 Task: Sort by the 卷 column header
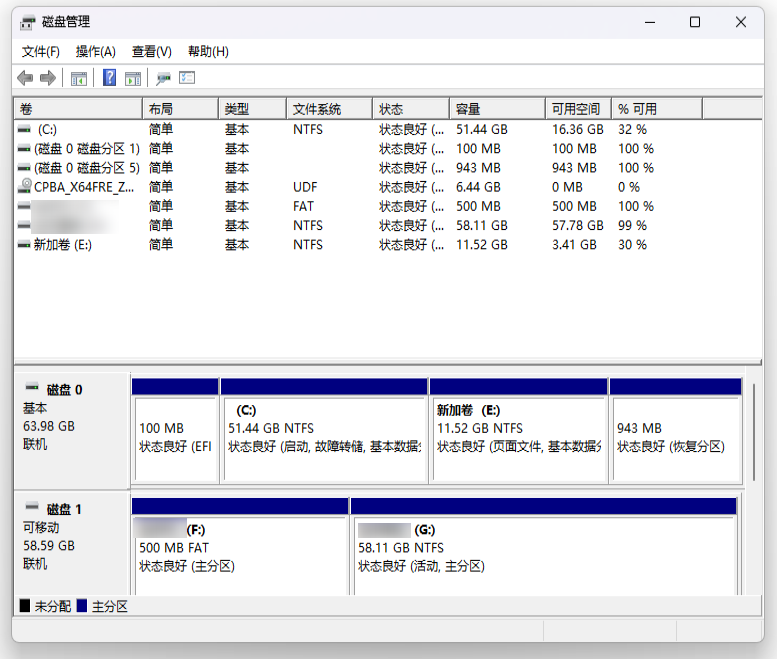tap(78, 109)
